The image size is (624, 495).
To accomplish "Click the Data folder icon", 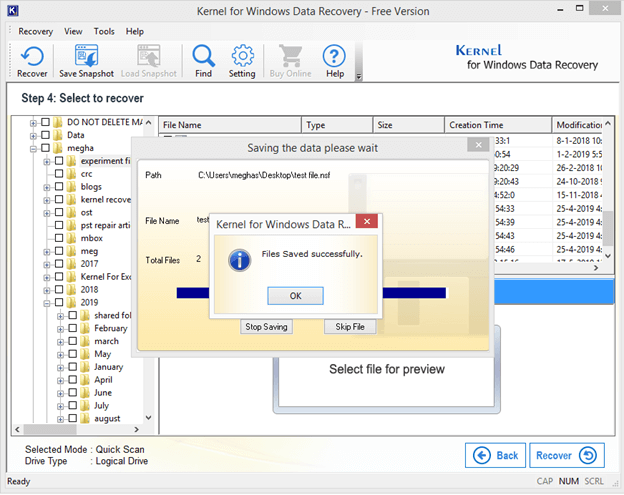I will tap(58, 135).
